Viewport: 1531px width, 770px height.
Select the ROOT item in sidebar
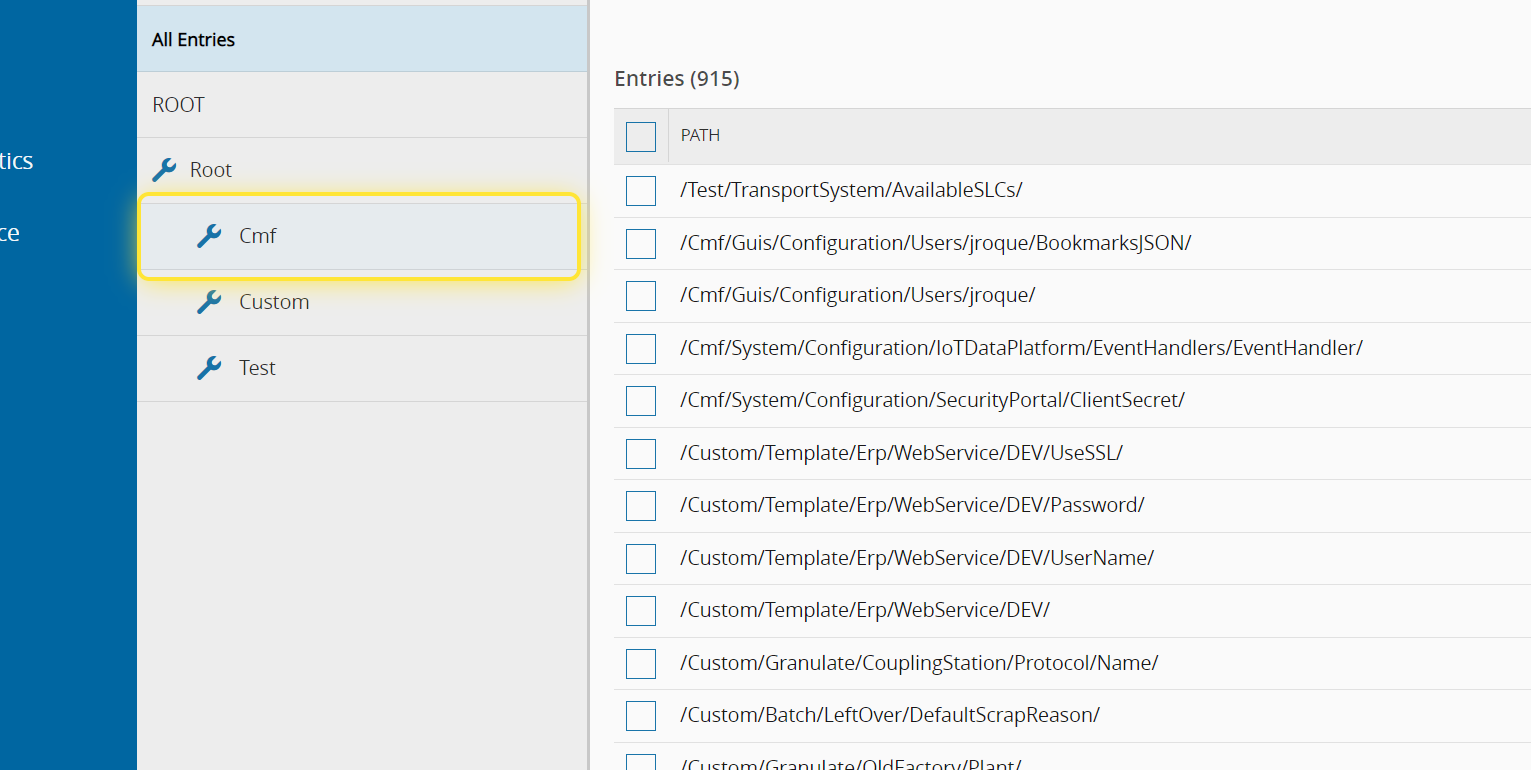178,105
